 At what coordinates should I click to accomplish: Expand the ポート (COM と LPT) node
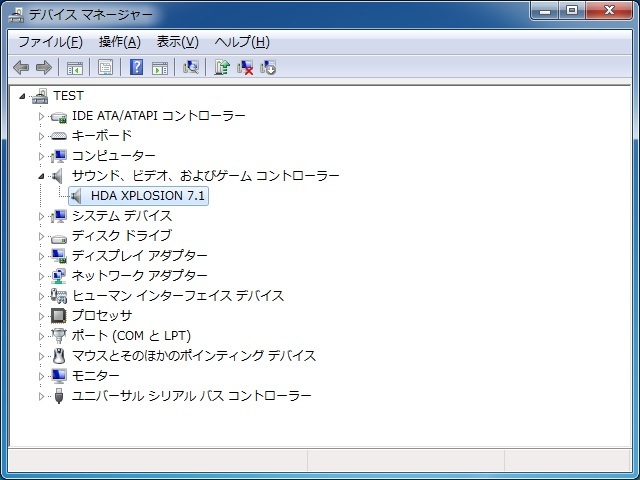[41, 336]
